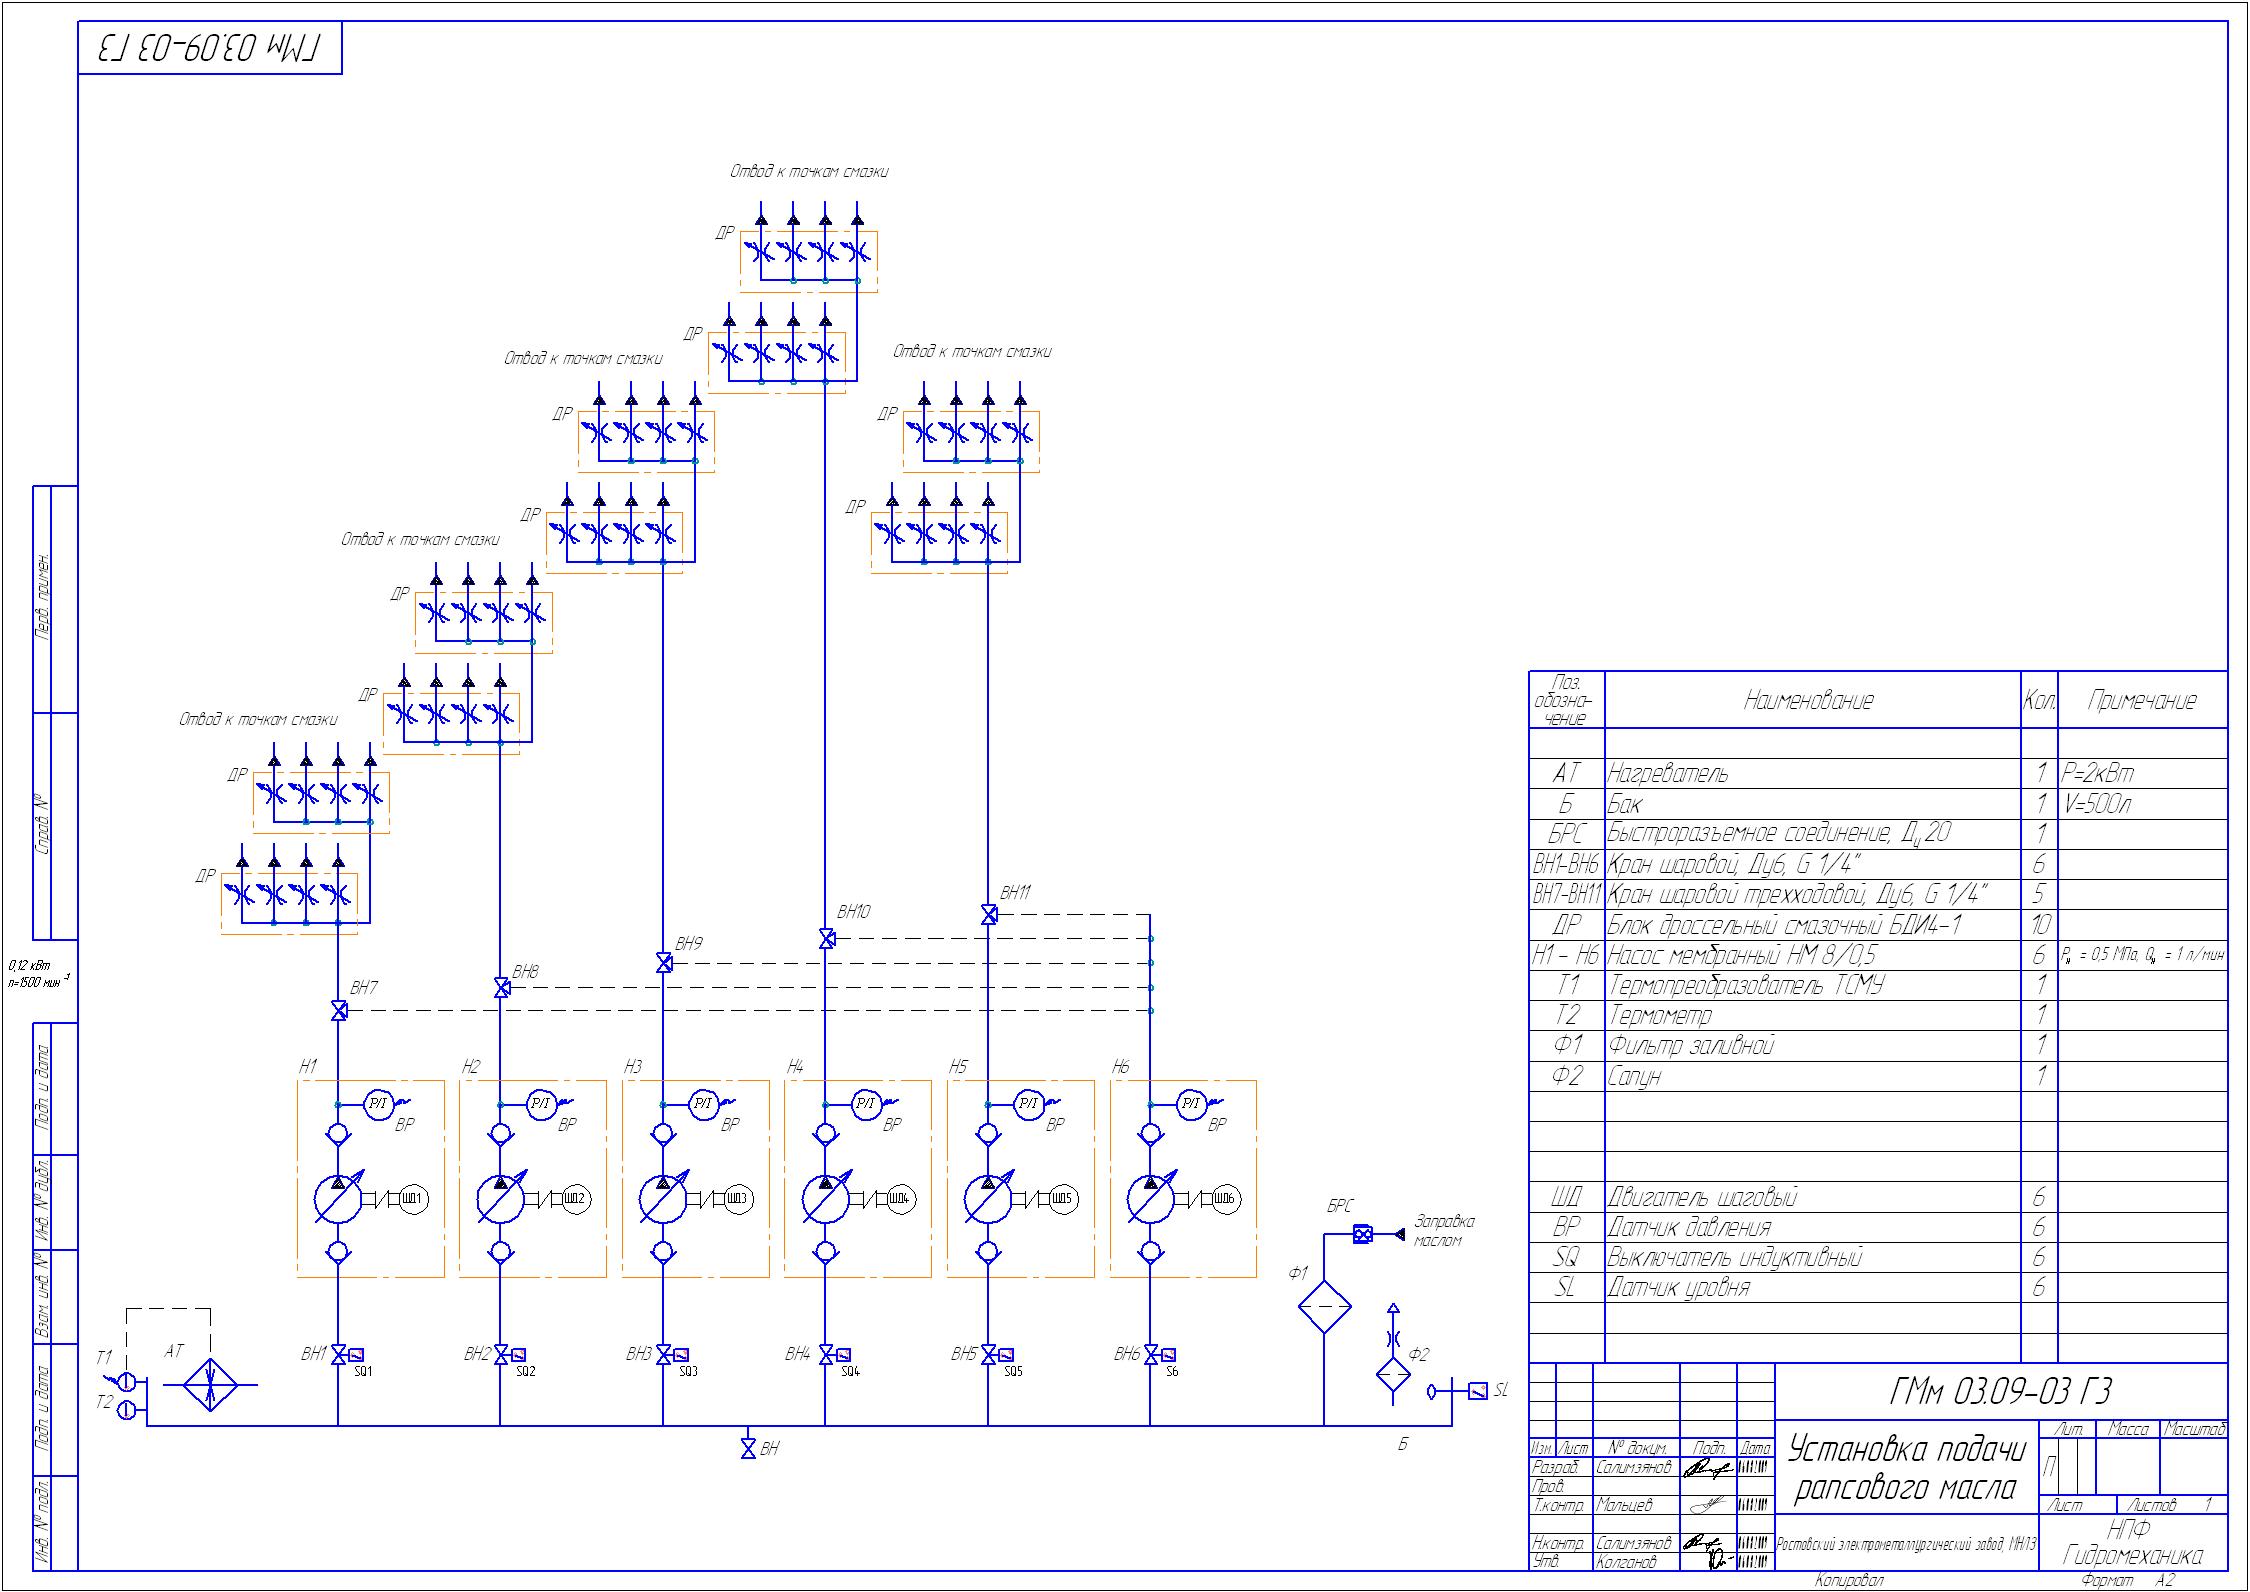Select 'НПФ Гидромеханика' company text
This screenshot has height=1592, width=2250.
point(2133,1544)
